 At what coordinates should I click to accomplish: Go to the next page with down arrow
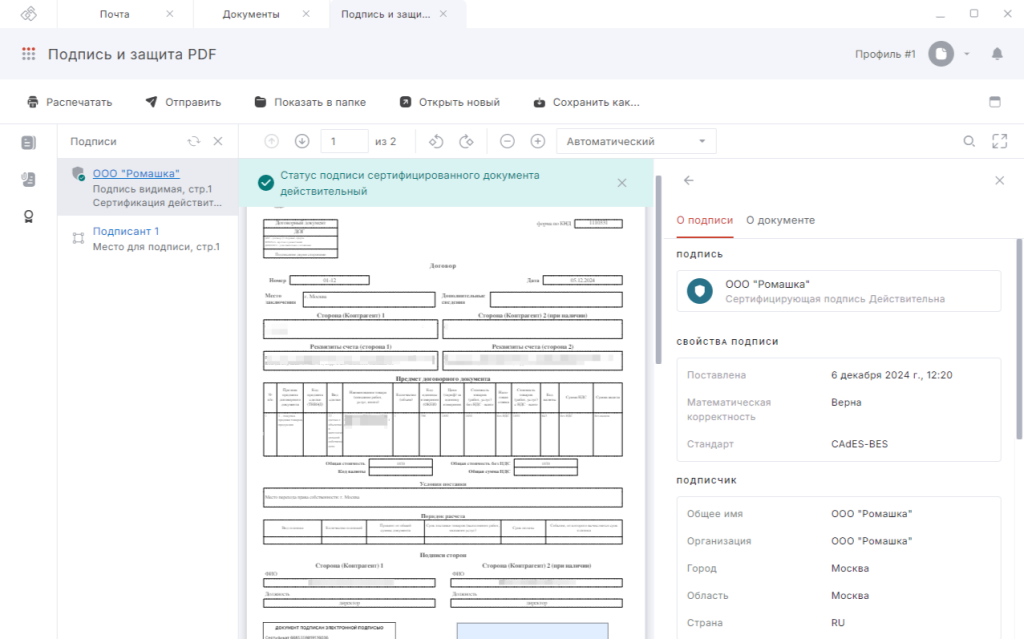click(302, 142)
